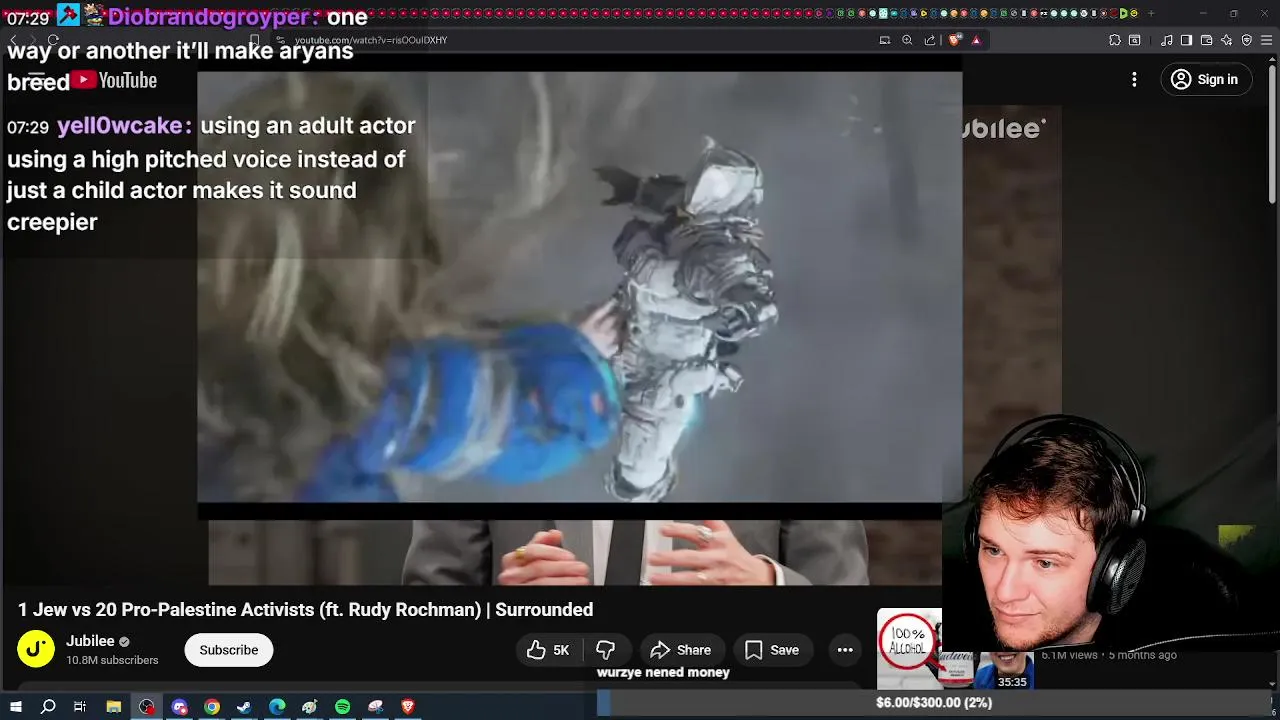Viewport: 1280px width, 720px height.
Task: Open YouTube settings three-dot menu
Action: coord(1134,80)
